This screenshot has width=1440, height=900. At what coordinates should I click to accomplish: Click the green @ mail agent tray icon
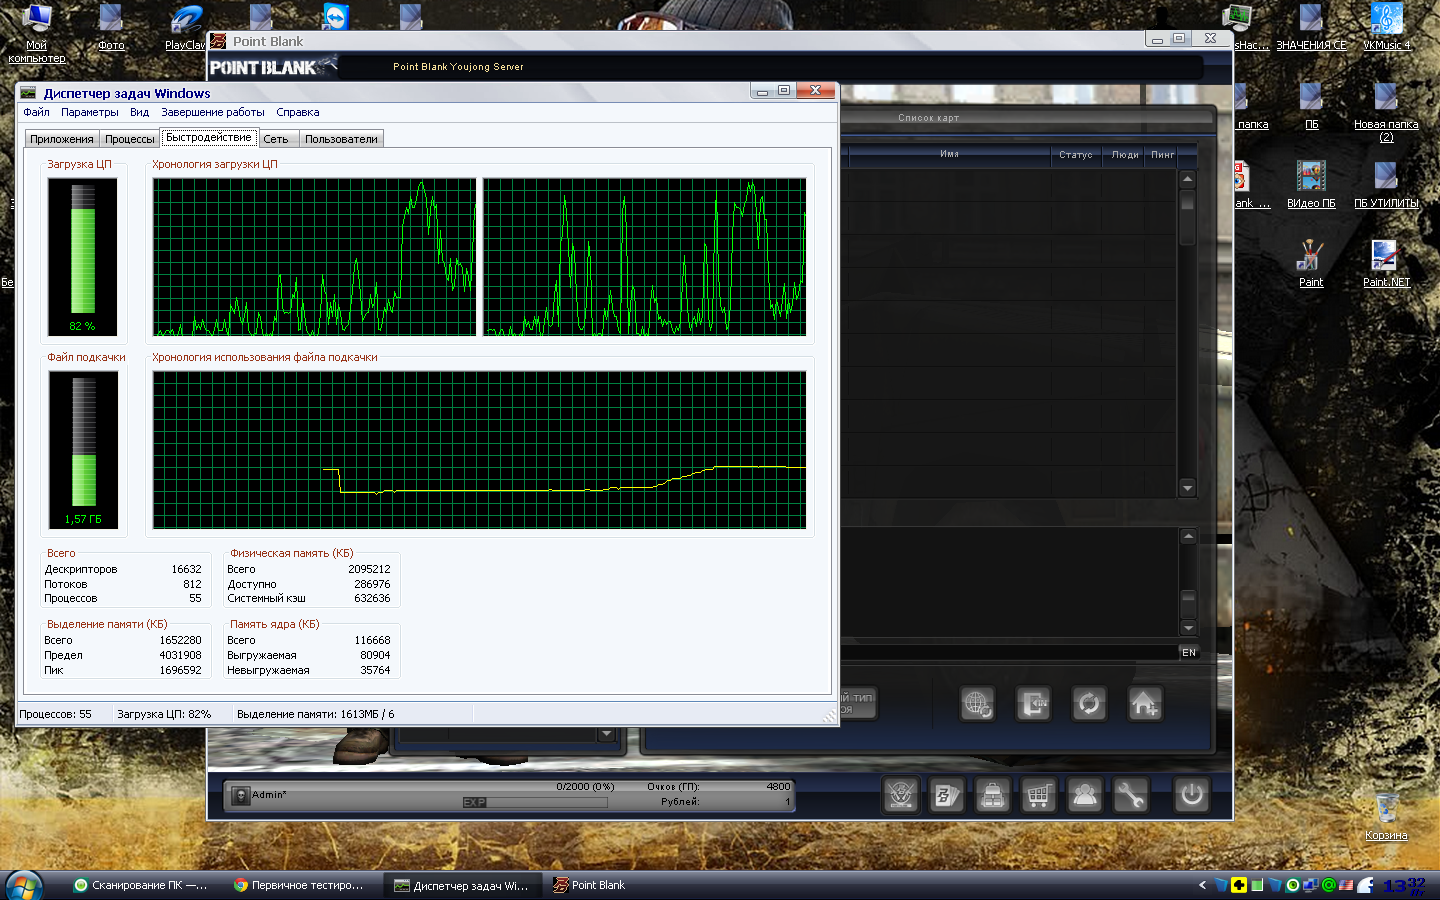point(1329,885)
